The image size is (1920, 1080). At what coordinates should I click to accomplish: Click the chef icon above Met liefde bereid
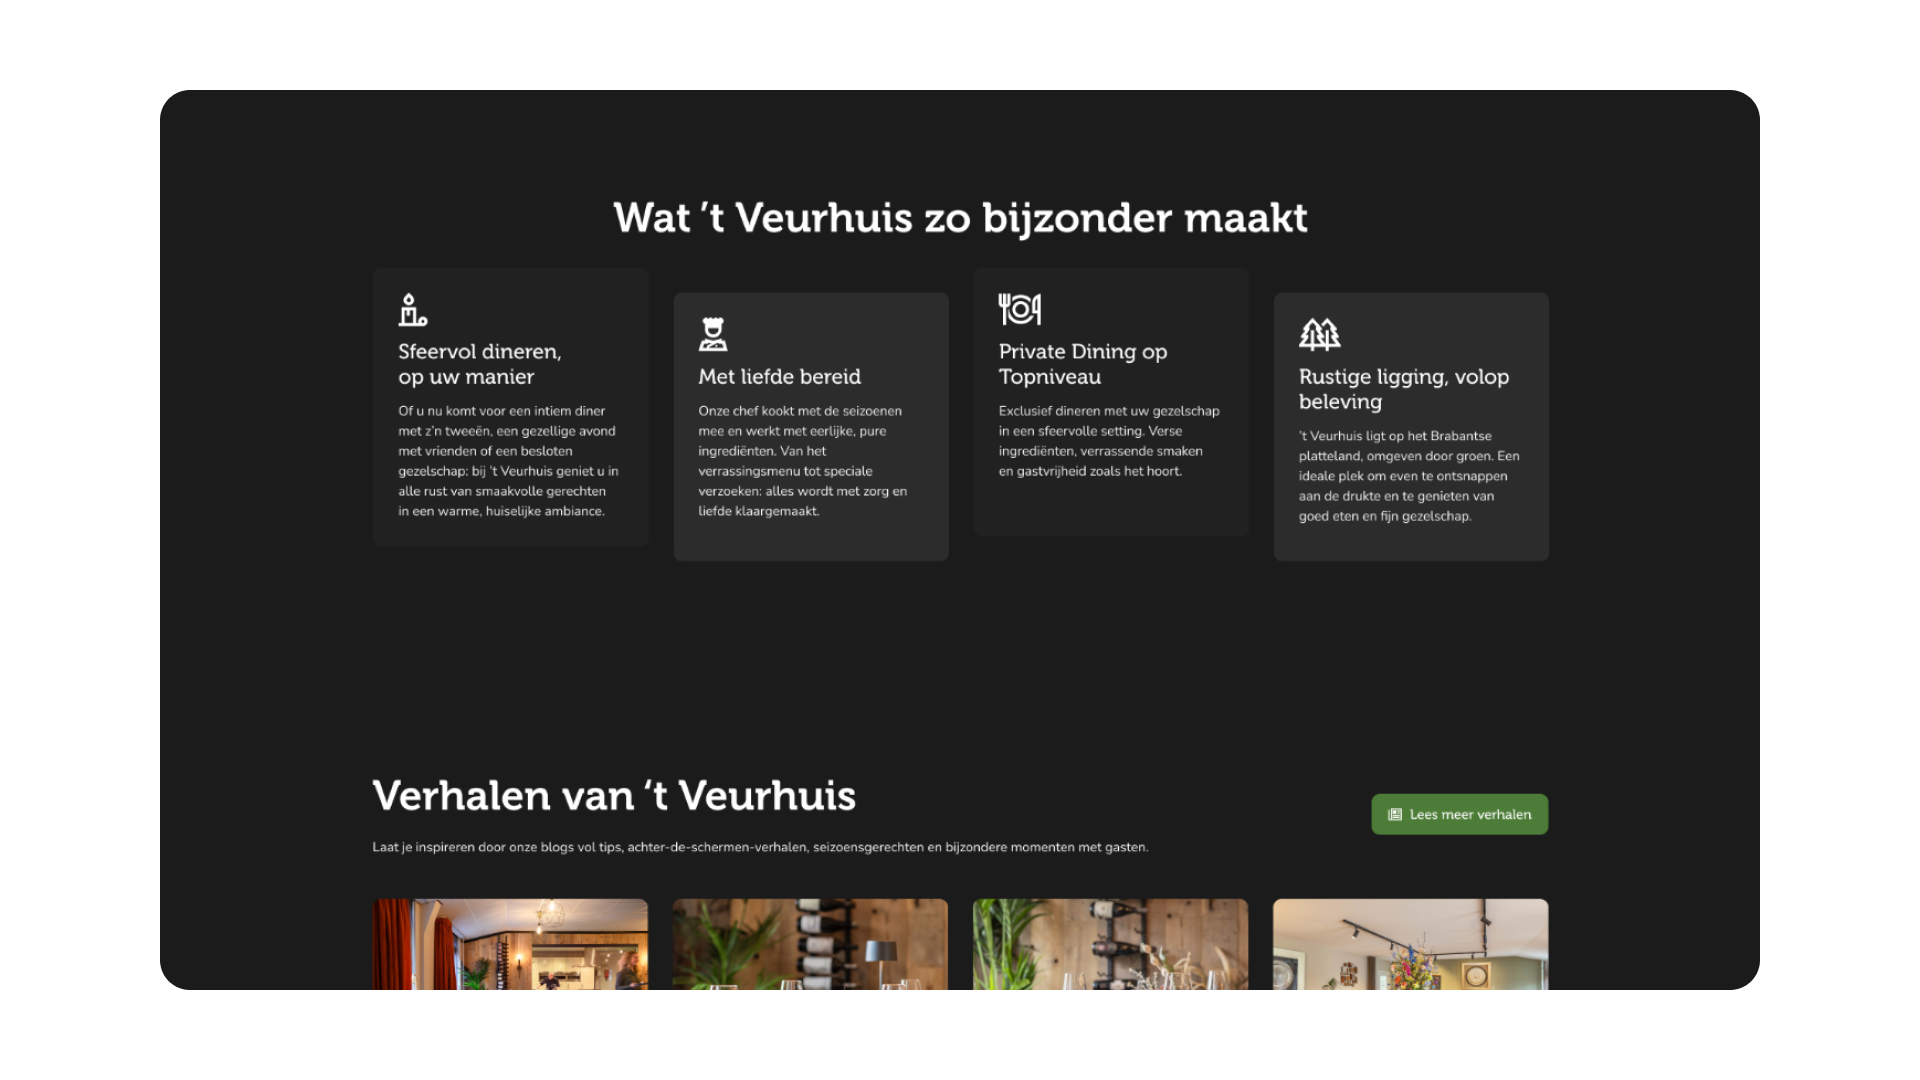(x=713, y=334)
